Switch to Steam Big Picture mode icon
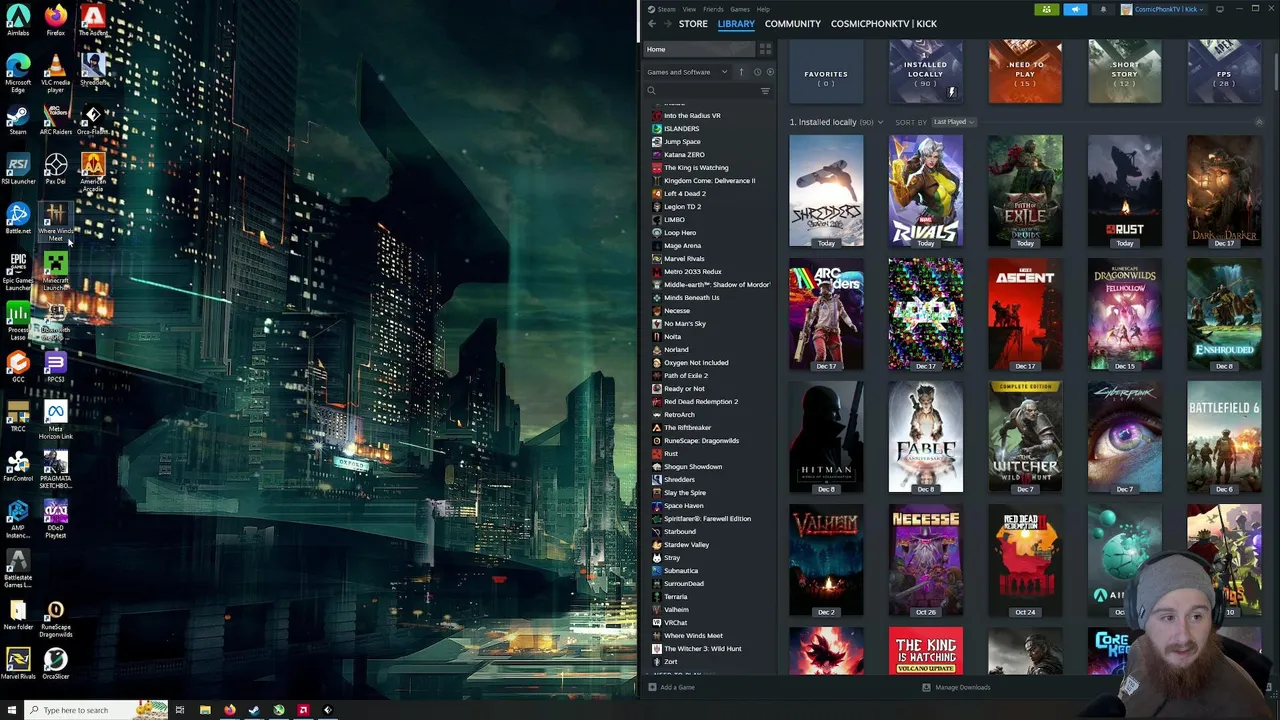Screen dimensions: 1280x720 tap(1220, 9)
